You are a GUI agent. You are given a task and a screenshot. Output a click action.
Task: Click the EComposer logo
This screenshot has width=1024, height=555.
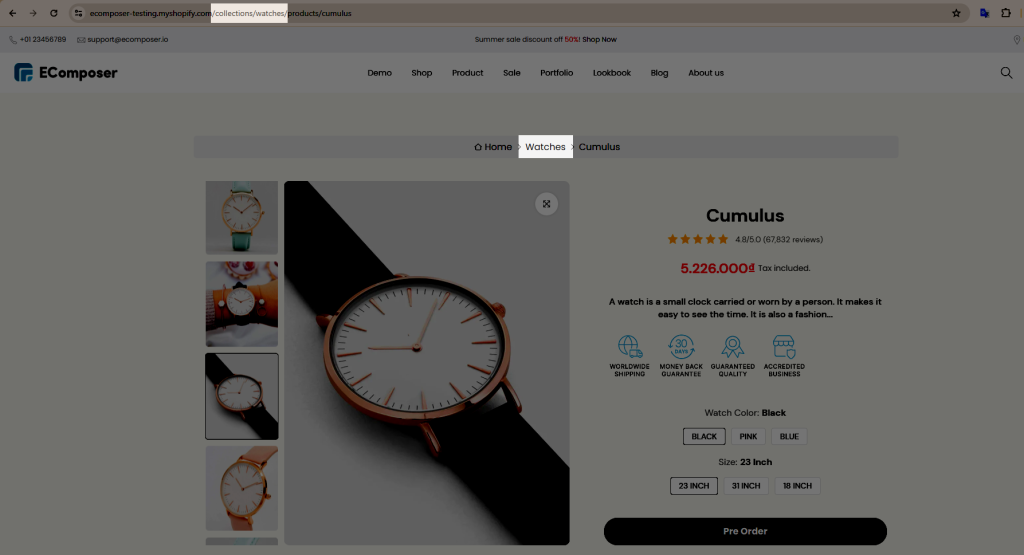pos(65,72)
